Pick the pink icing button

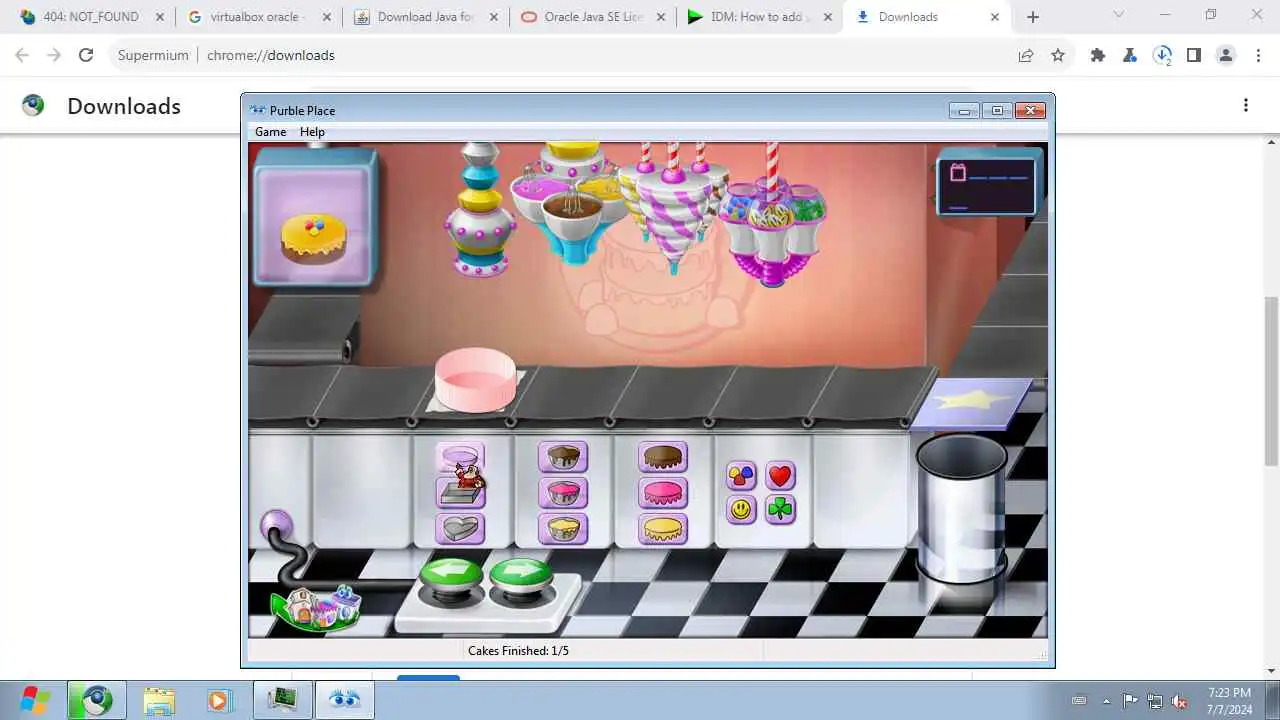[663, 492]
